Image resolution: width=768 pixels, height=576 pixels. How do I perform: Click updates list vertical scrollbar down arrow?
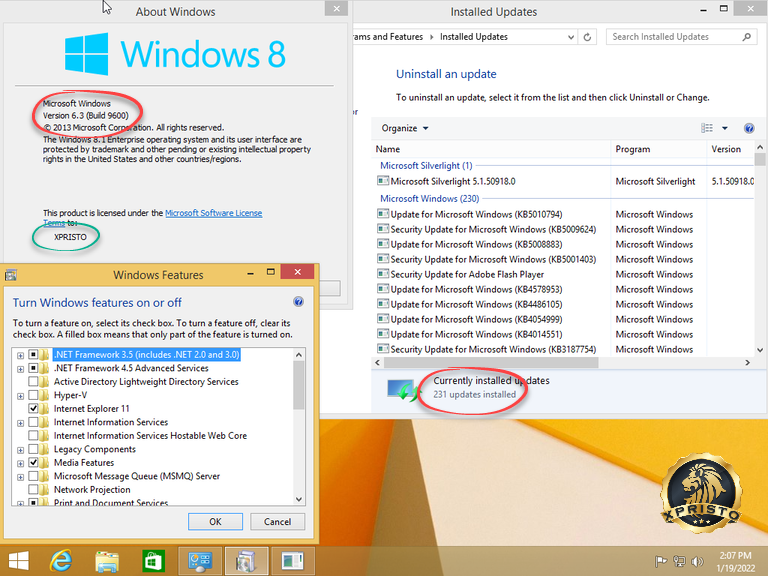pyautogui.click(x=760, y=350)
